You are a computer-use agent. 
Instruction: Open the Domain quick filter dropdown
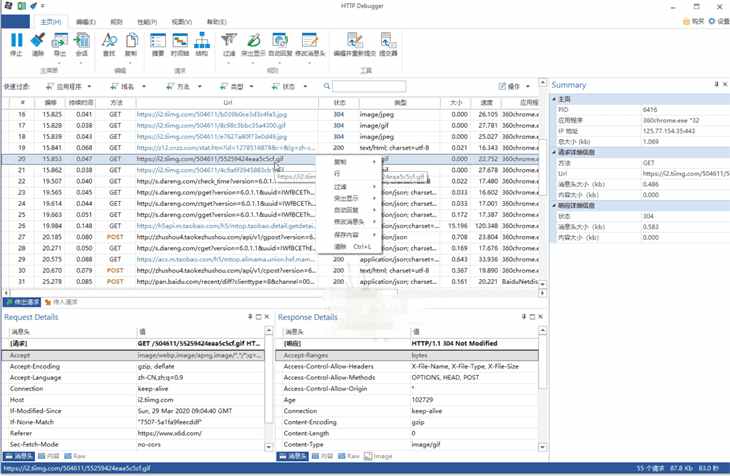[x=128, y=86]
